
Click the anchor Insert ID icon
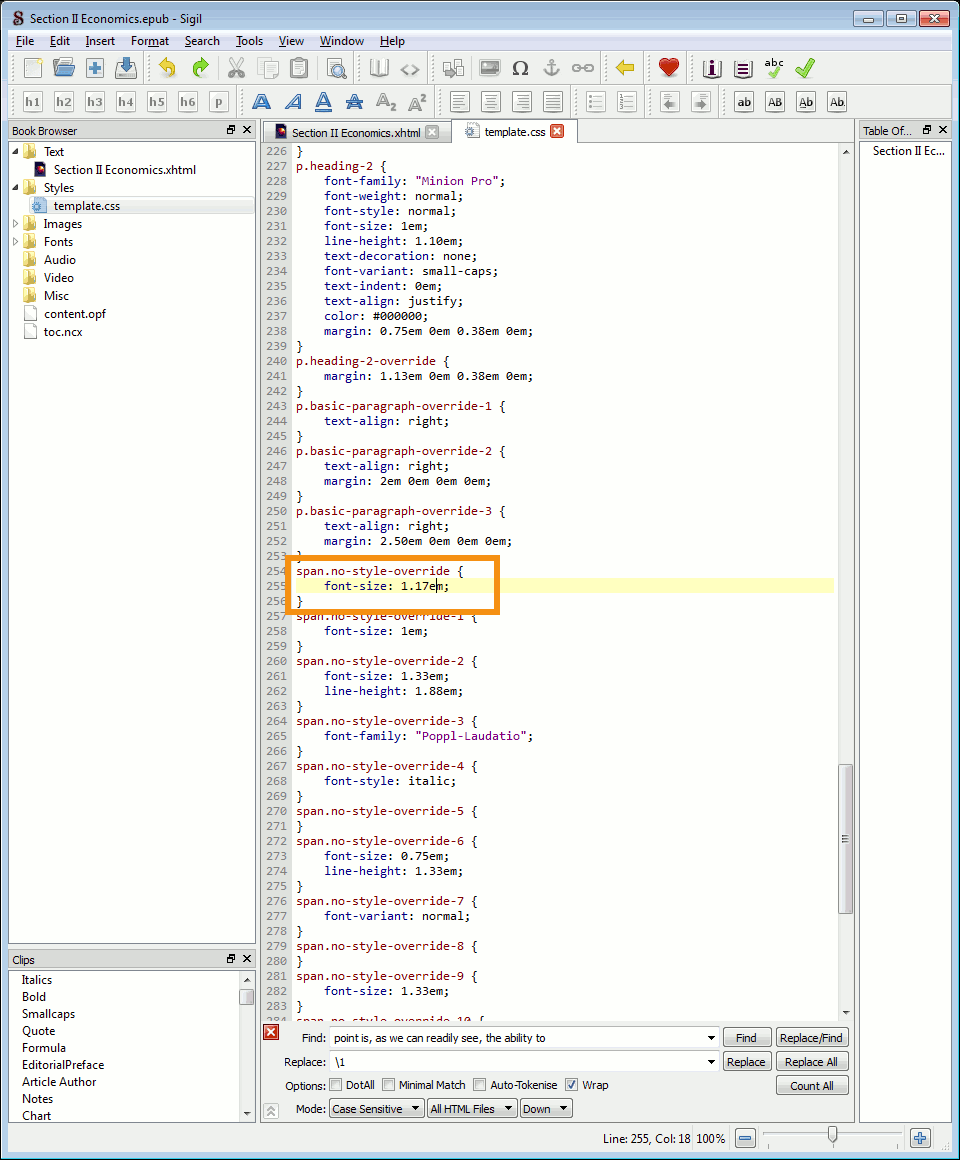550,68
